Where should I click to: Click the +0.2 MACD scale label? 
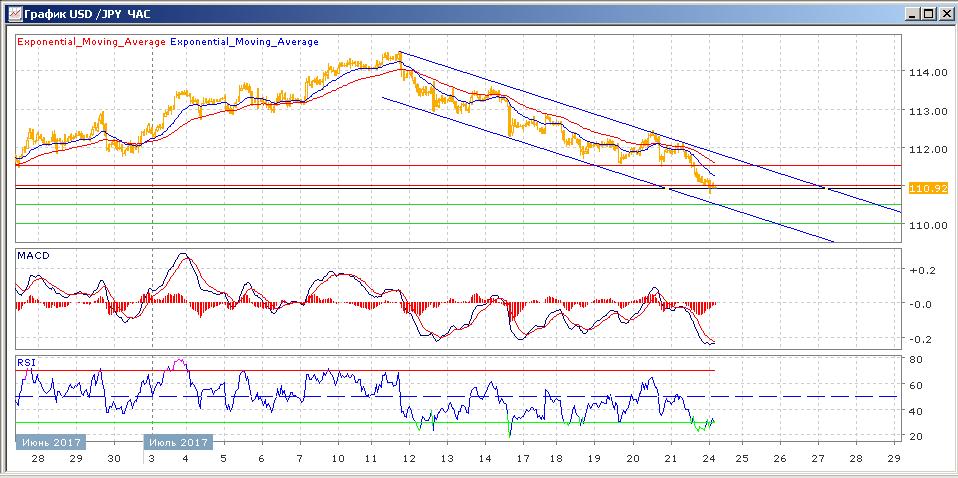919,270
